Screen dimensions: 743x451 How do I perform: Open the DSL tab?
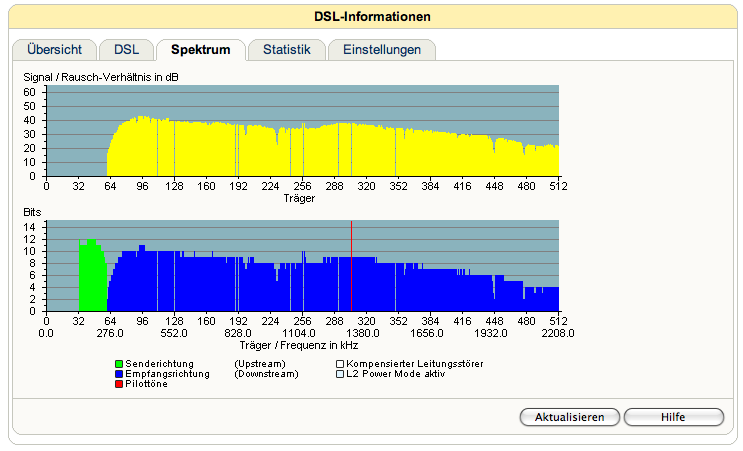[127, 50]
